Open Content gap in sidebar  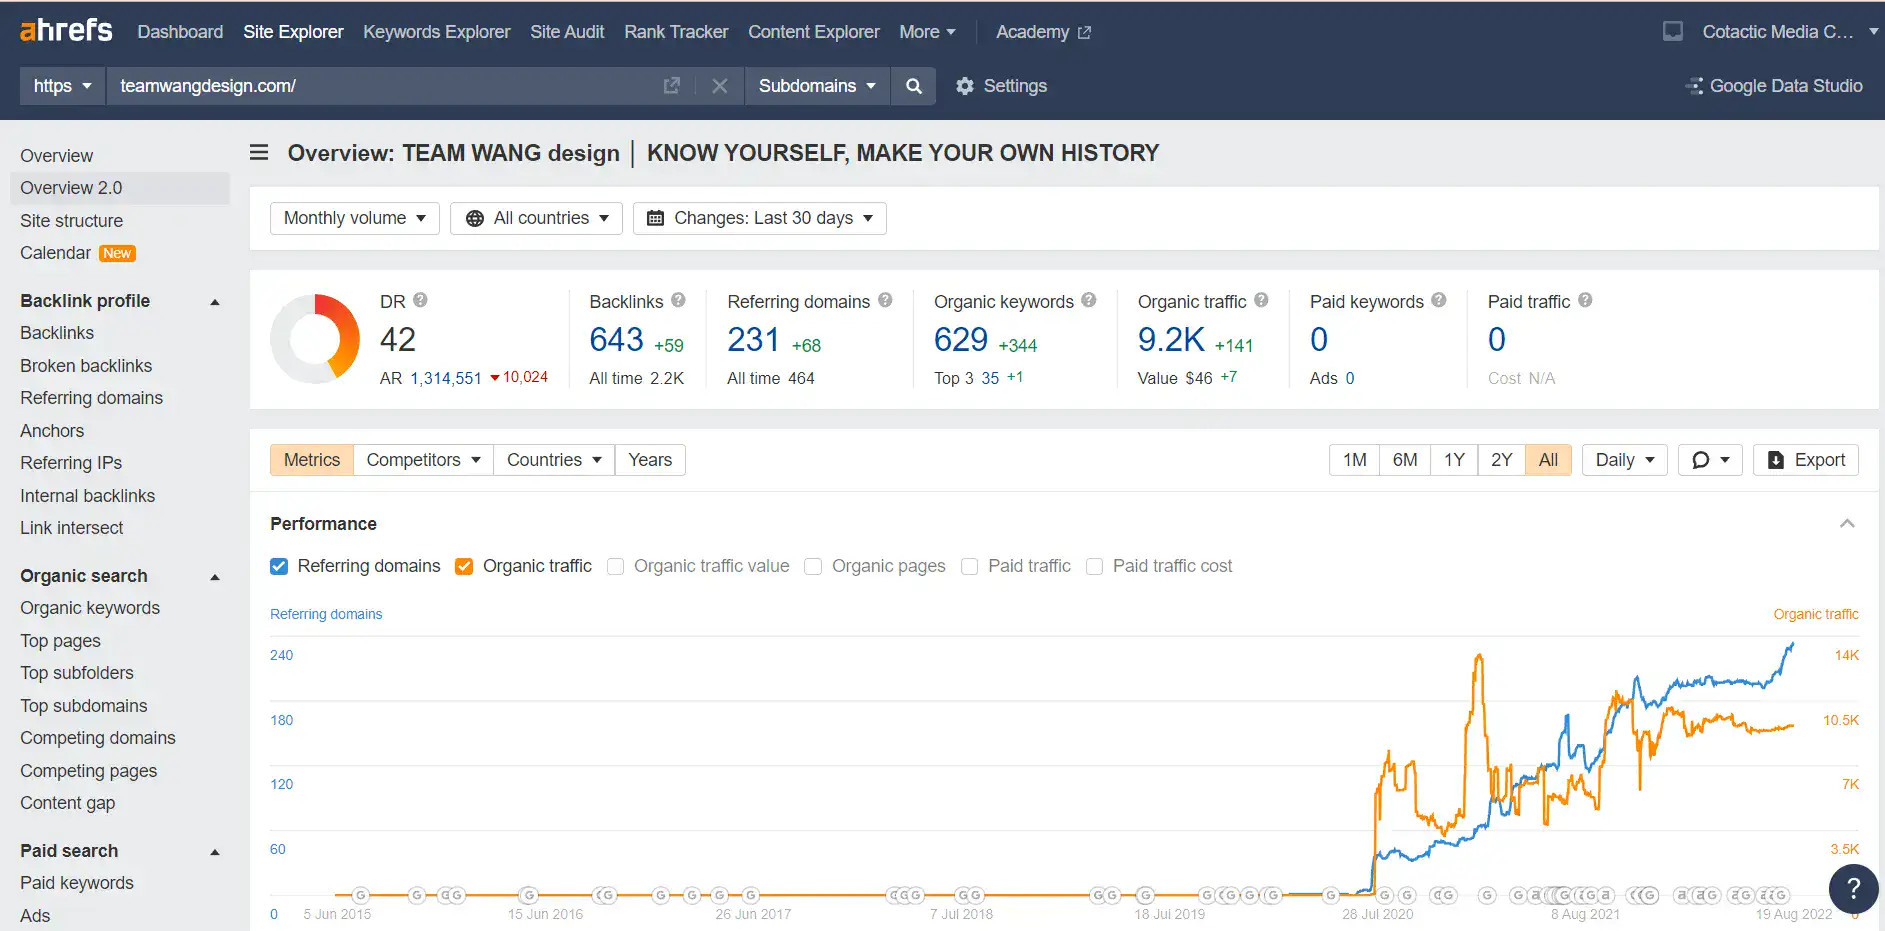tap(68, 803)
